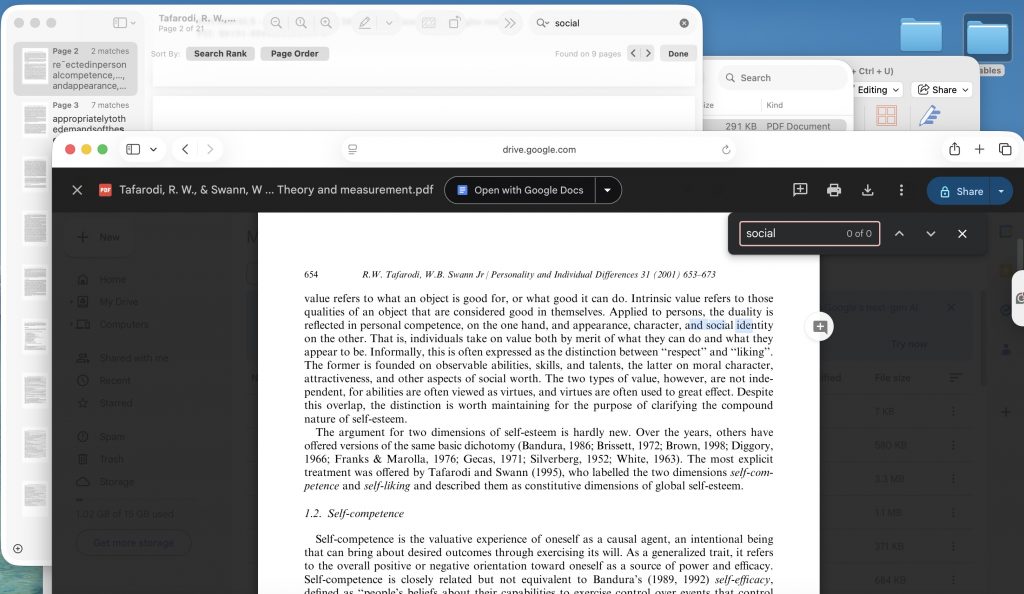1024x594 pixels.
Task: Expand the Open with dropdown arrow
Action: click(608, 190)
